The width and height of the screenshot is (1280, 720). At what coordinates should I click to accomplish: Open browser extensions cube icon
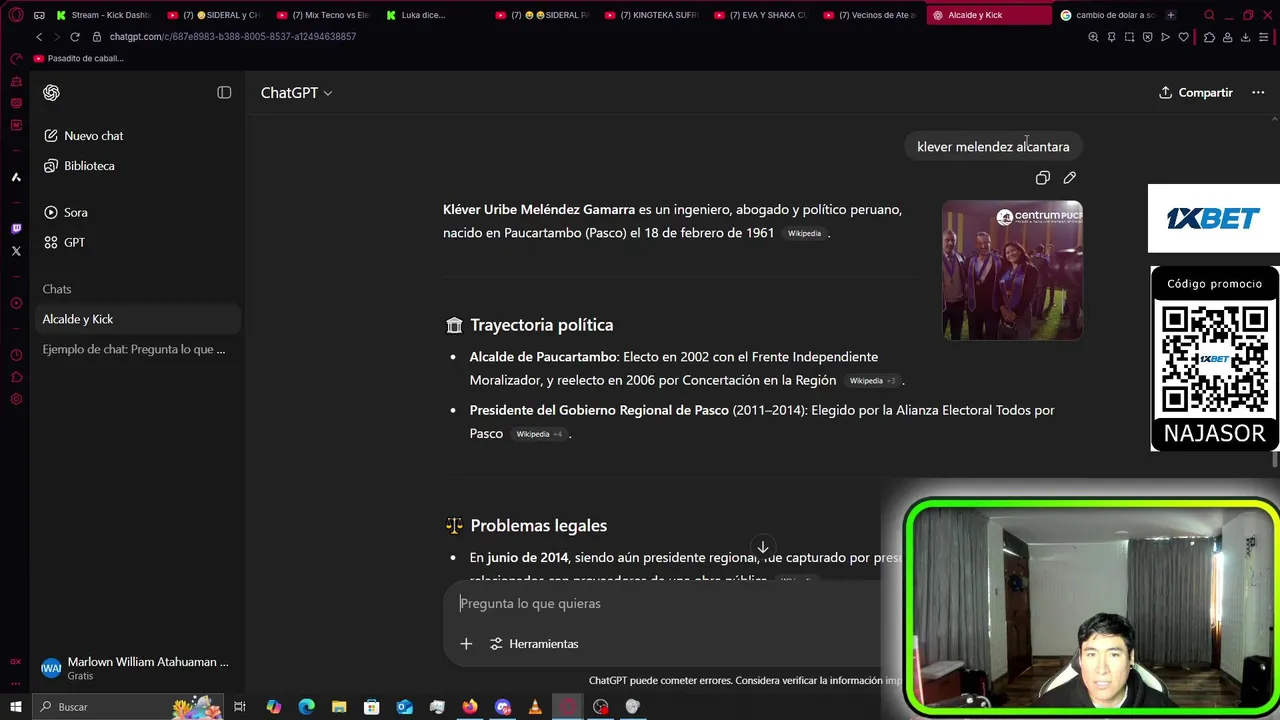pyautogui.click(x=1209, y=37)
